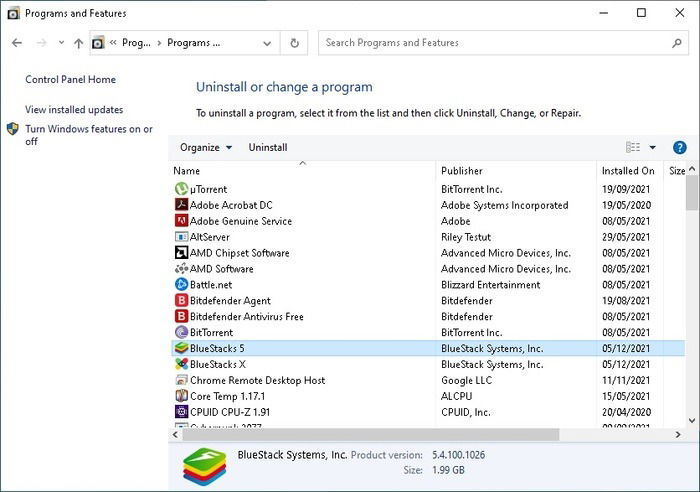This screenshot has width=700, height=492.
Task: Click the Battle.net icon in list
Action: click(x=181, y=284)
